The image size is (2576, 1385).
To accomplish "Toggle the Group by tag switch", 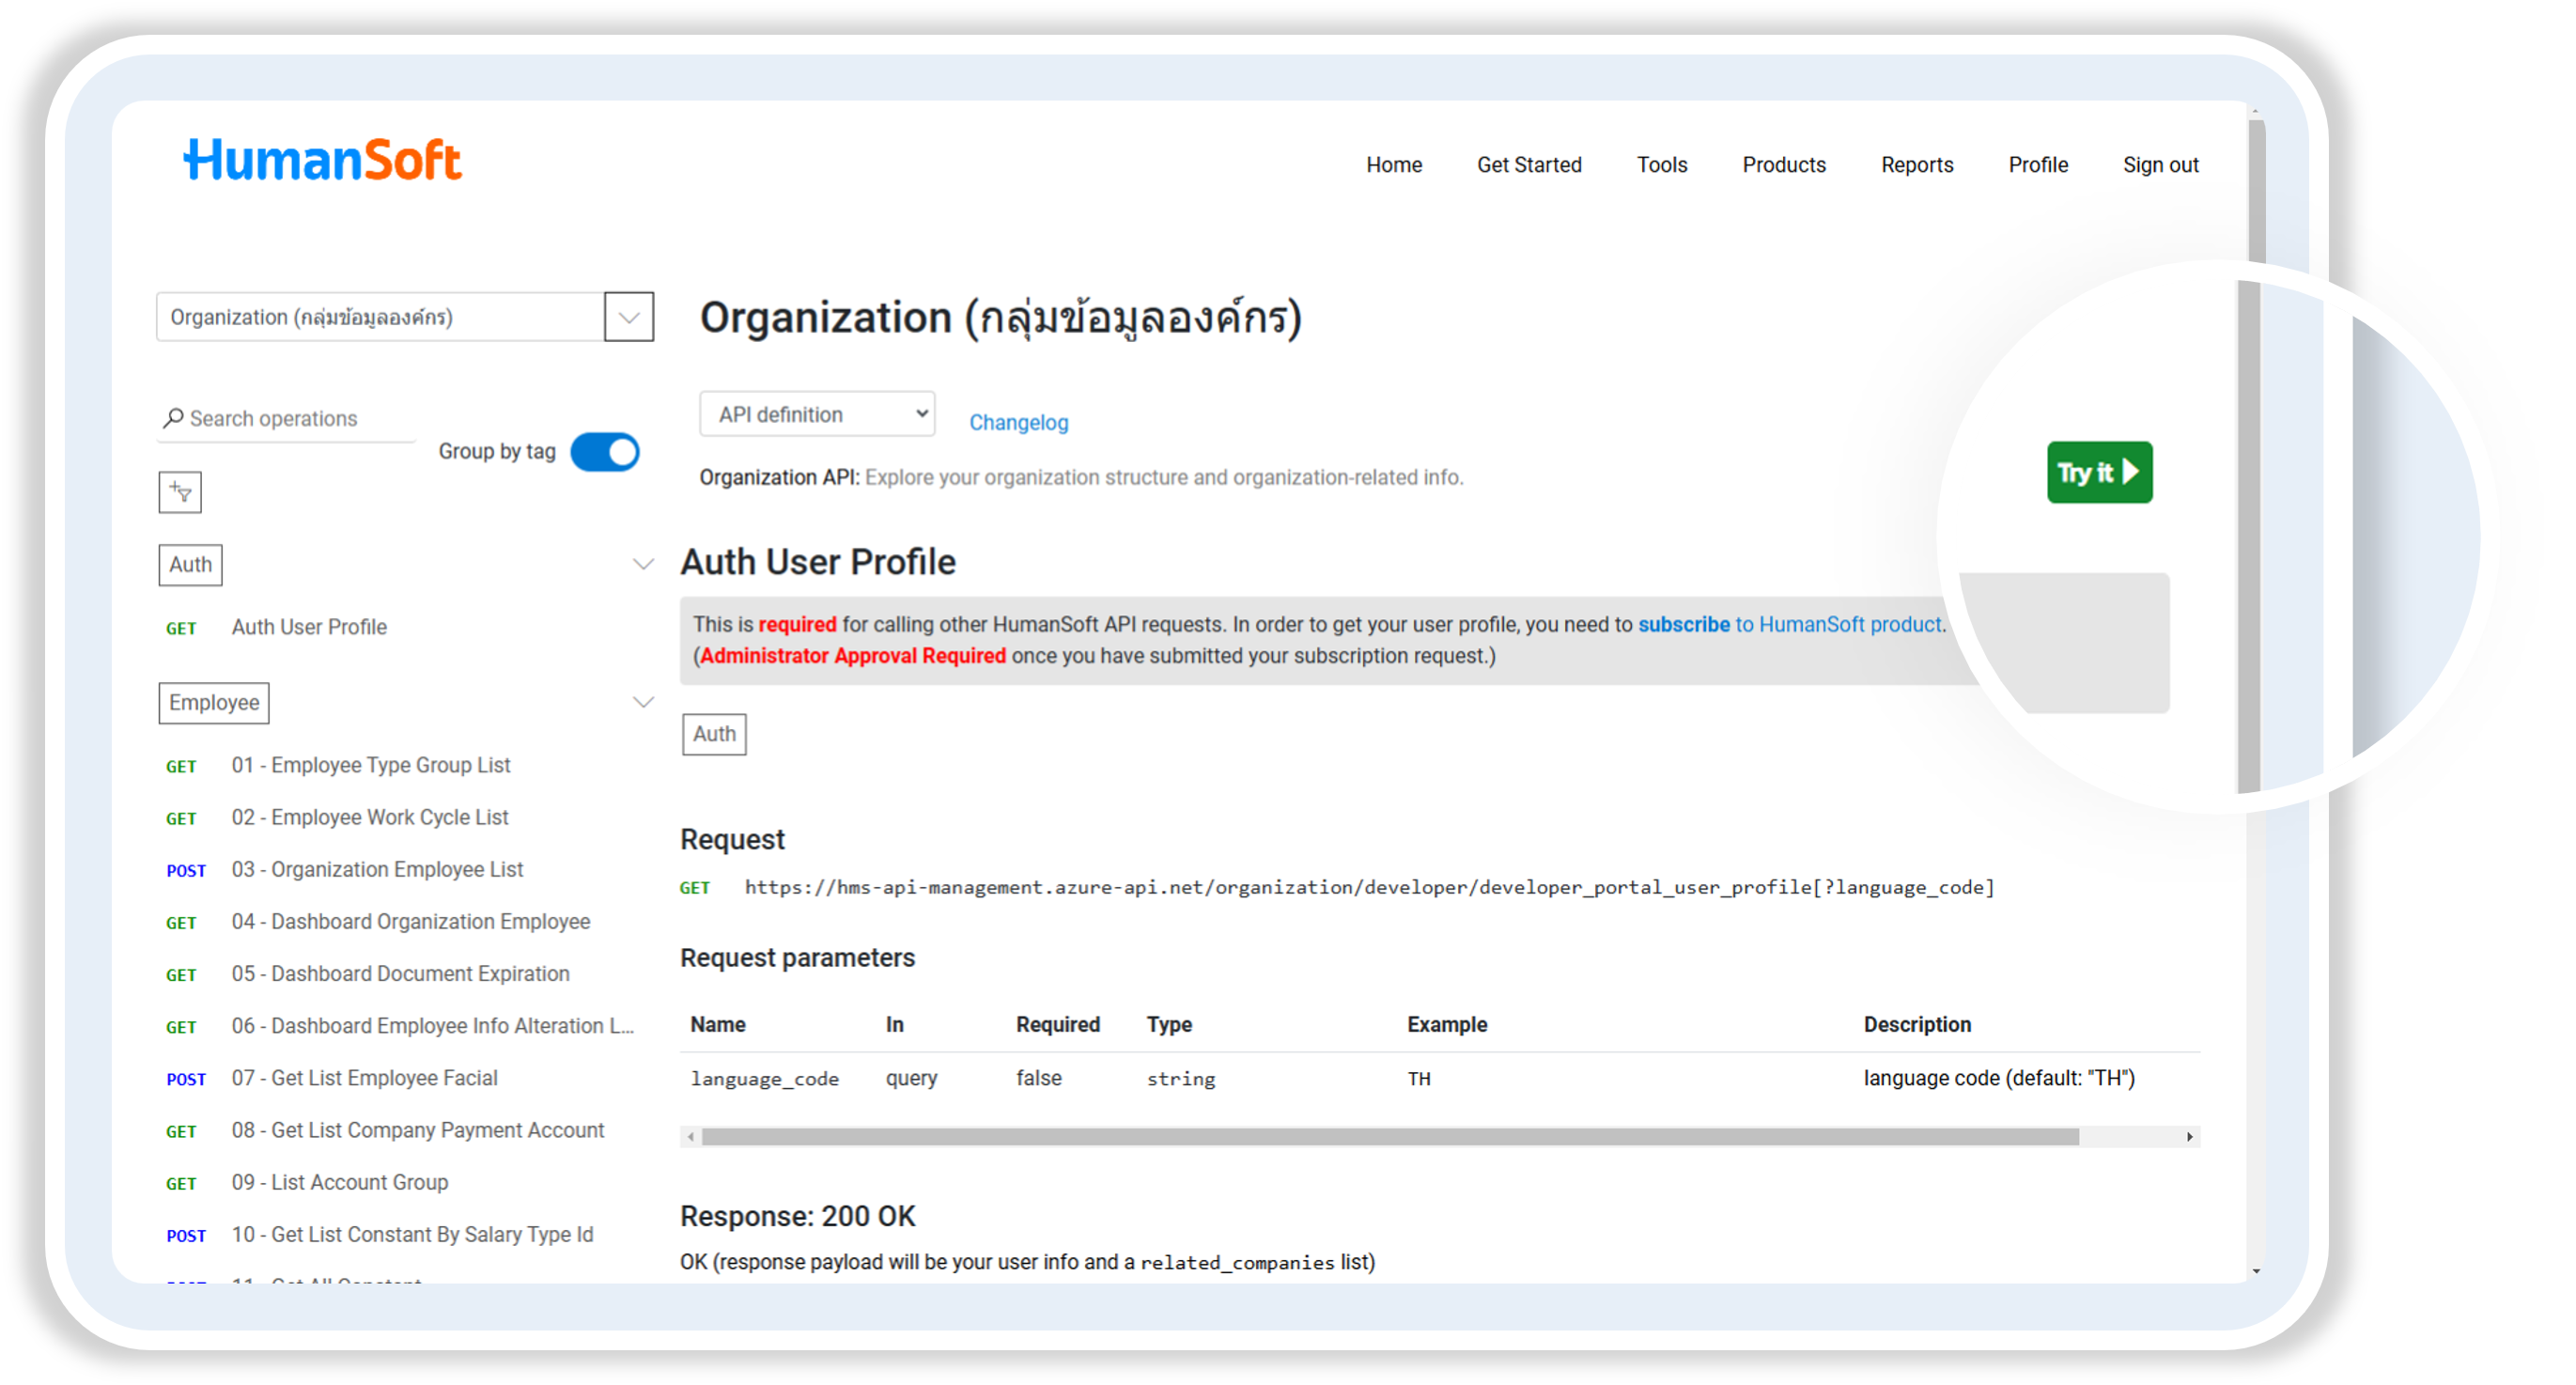I will [605, 452].
